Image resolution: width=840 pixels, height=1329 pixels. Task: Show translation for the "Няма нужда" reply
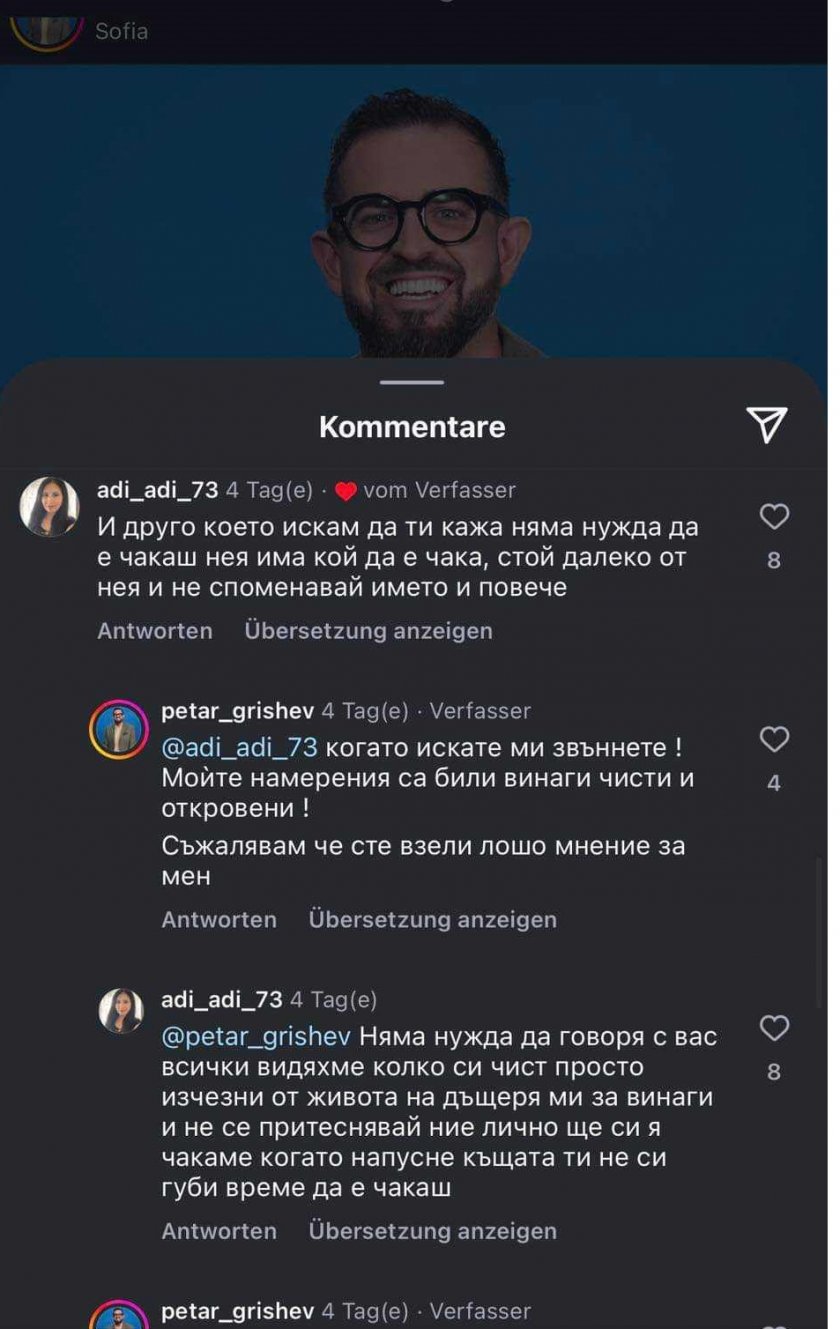click(432, 1231)
